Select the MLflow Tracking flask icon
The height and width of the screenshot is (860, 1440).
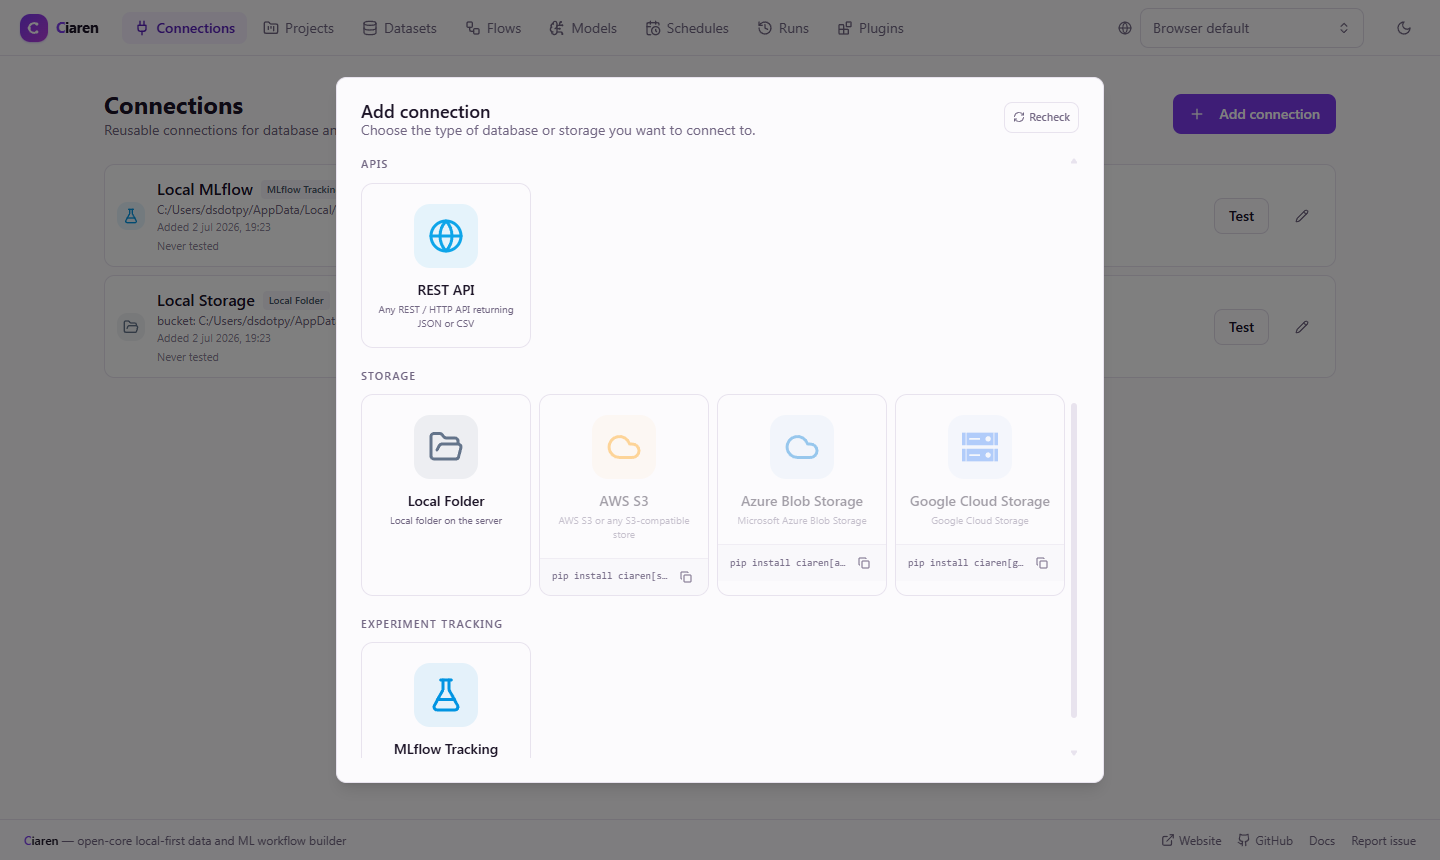tap(446, 695)
